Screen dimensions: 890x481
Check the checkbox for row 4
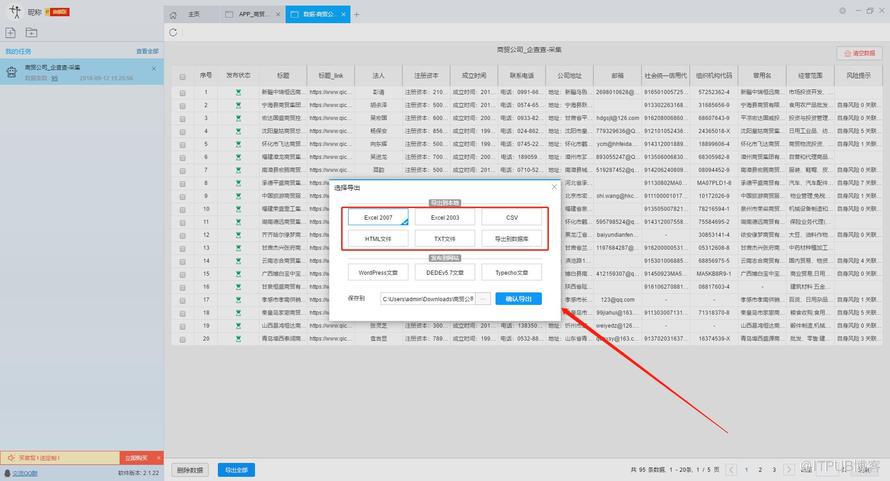[182, 132]
